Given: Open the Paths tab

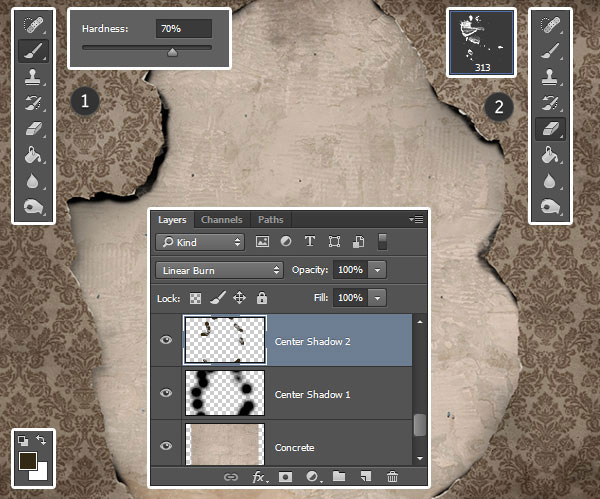Looking at the screenshot, I should tap(270, 220).
